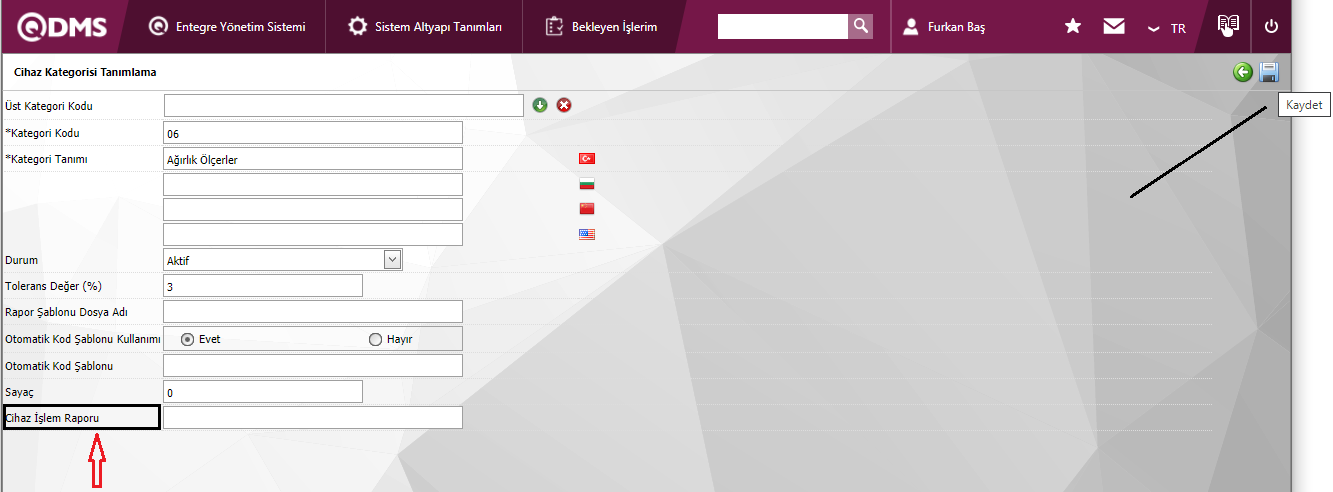The width and height of the screenshot is (1333, 492).
Task: Click the Sayaç field
Action: coord(263,392)
